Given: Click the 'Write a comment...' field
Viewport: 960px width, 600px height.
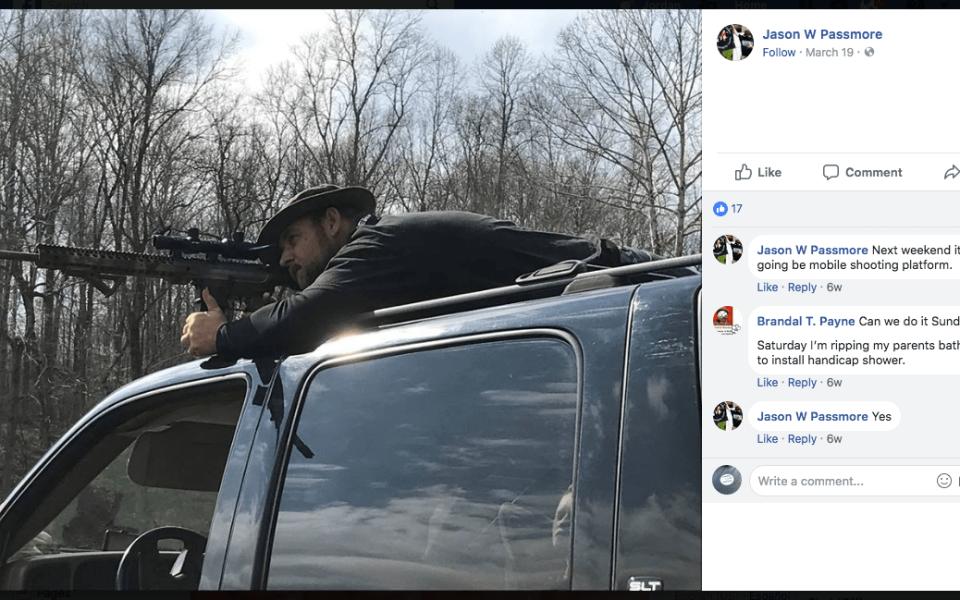Looking at the screenshot, I should click(840, 481).
